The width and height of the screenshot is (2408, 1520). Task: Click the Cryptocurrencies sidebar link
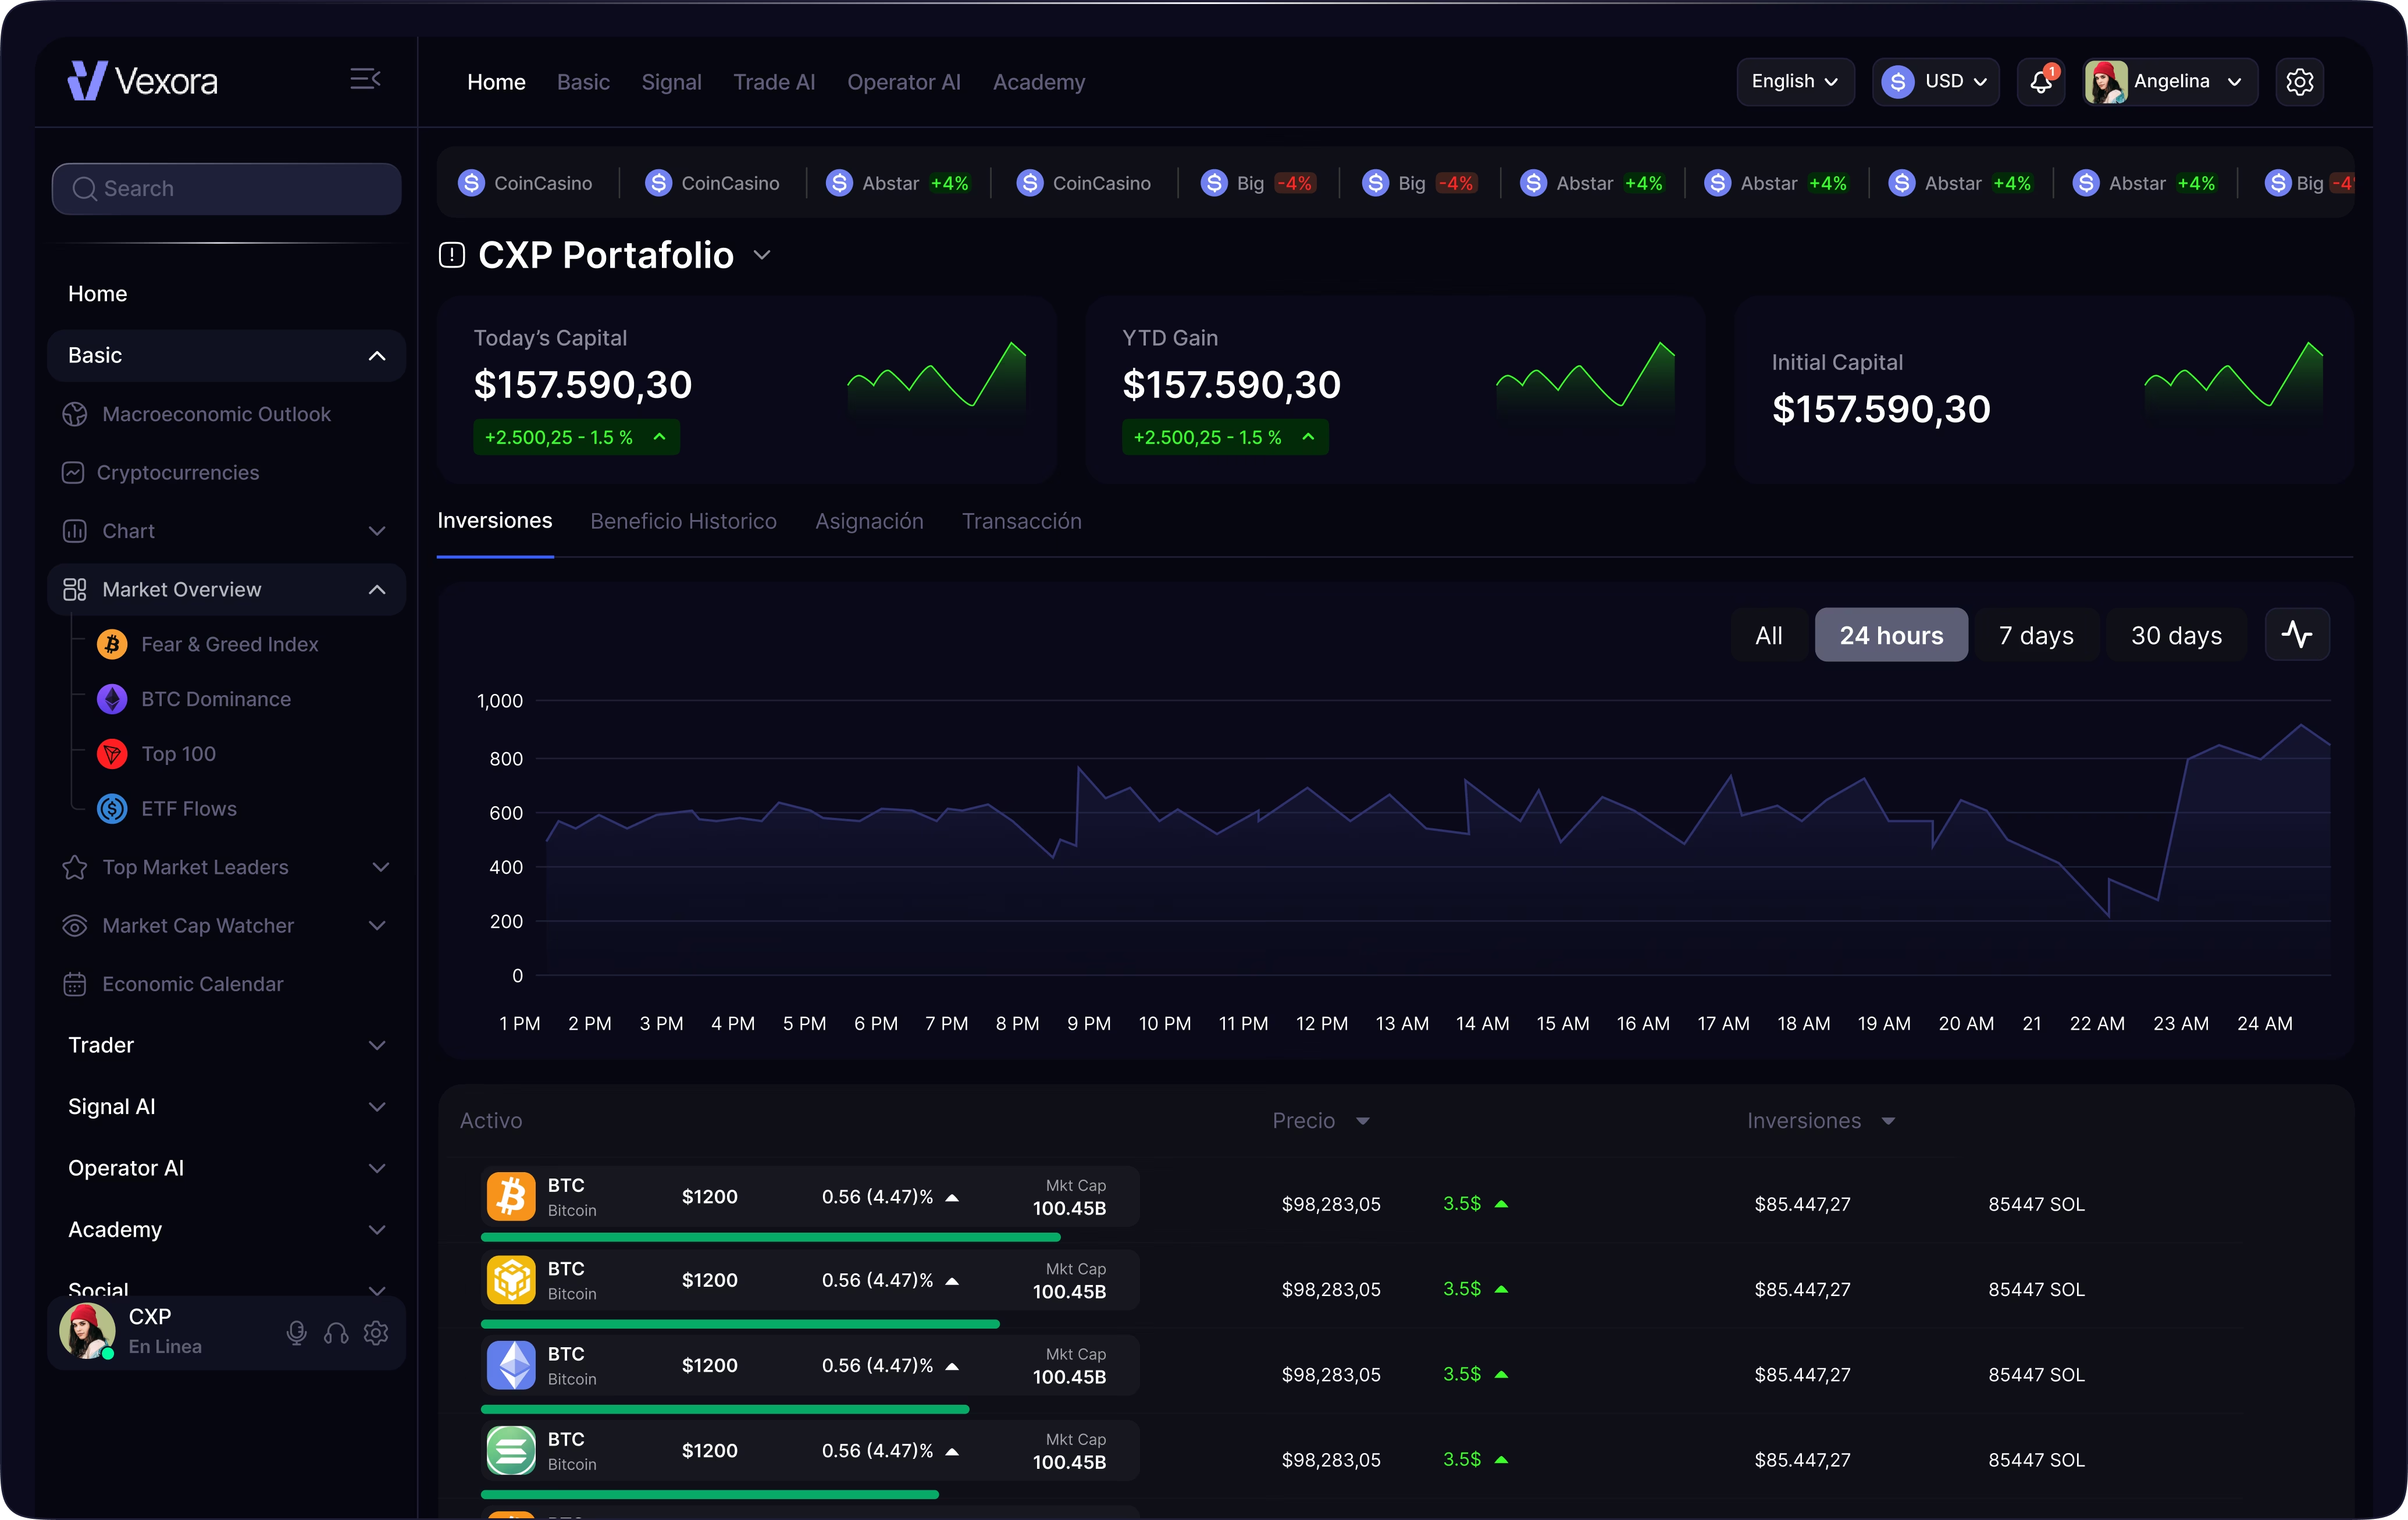pos(177,472)
